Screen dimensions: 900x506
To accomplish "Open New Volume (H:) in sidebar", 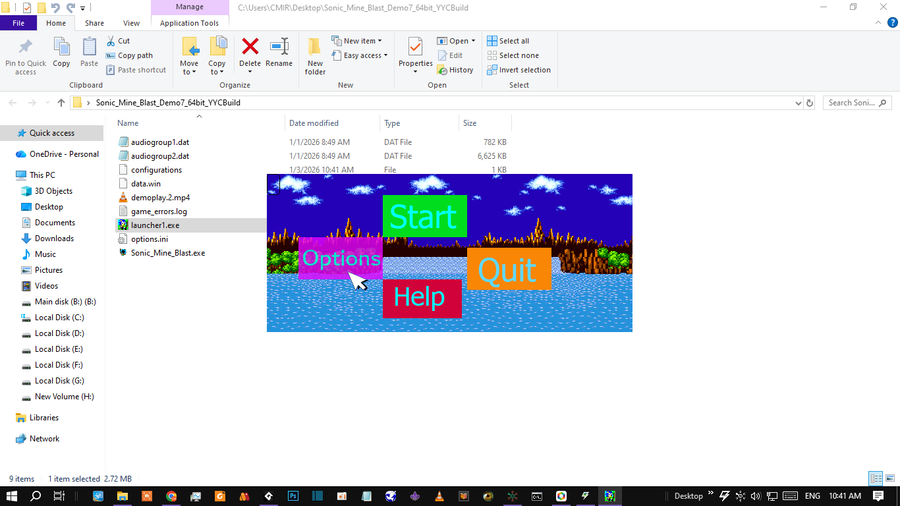I will [64, 396].
